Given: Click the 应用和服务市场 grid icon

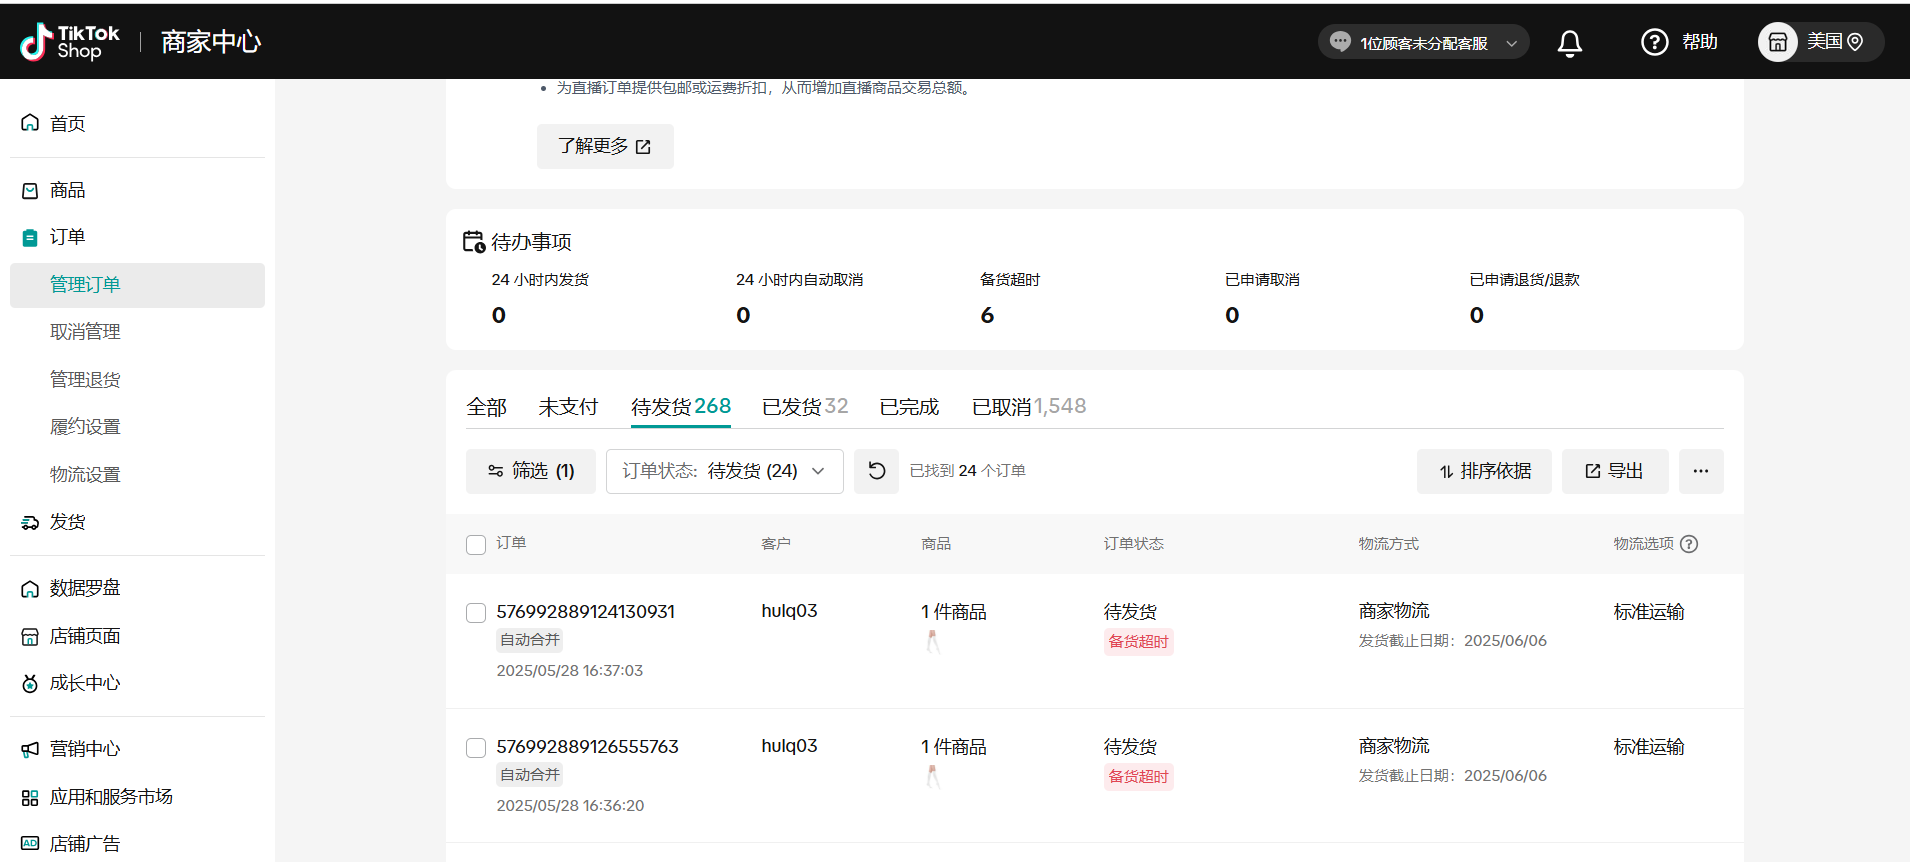Looking at the screenshot, I should [30, 797].
